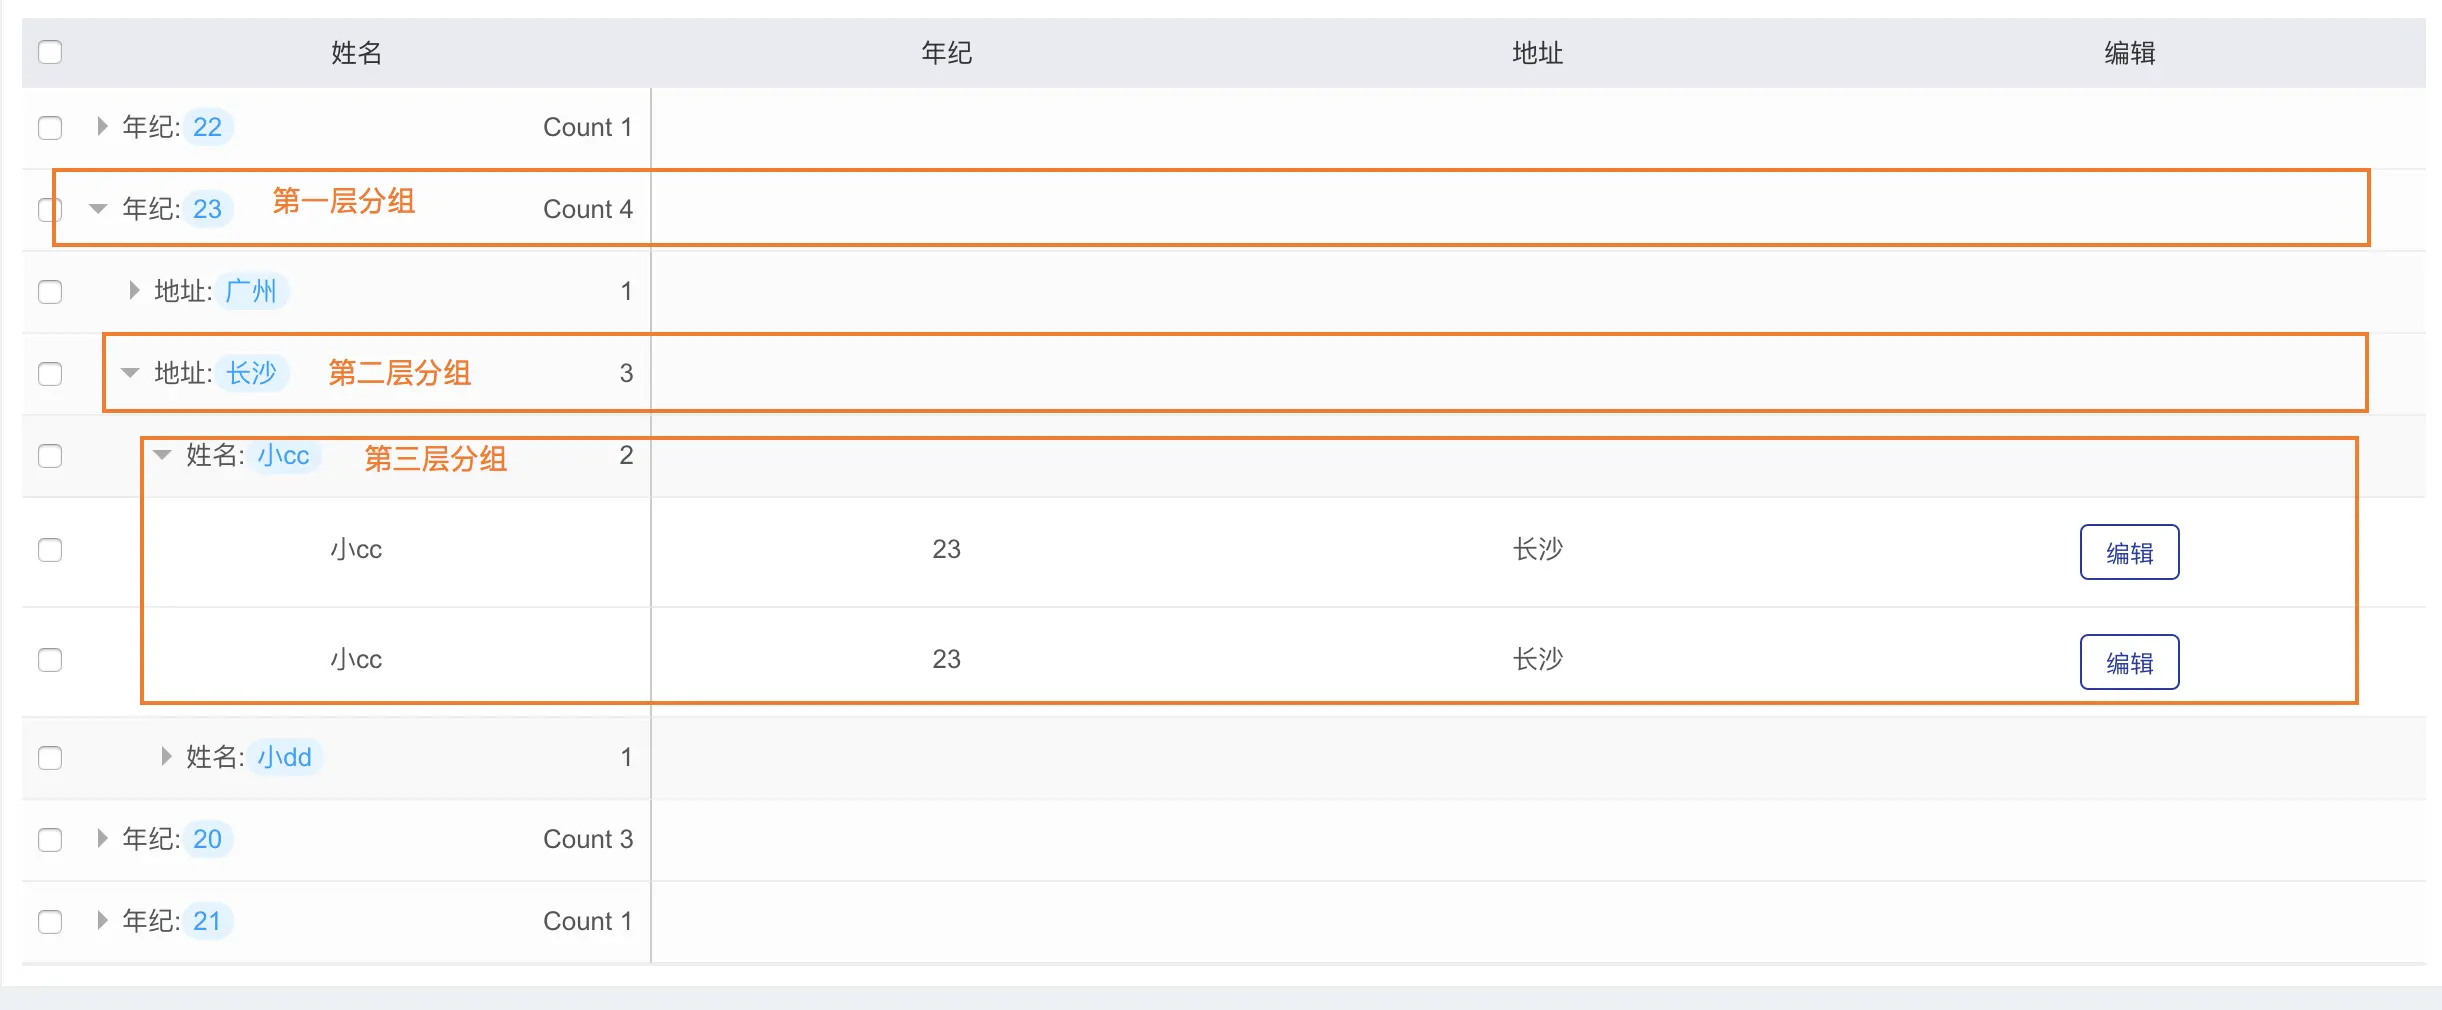Select the 地址: 广州 row checkbox
2442x1010 pixels.
50,292
